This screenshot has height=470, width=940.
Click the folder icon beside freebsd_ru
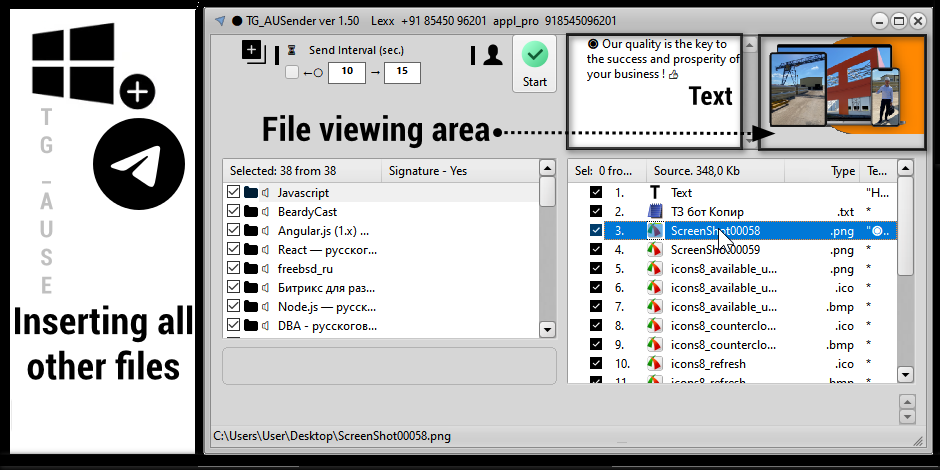(x=251, y=269)
